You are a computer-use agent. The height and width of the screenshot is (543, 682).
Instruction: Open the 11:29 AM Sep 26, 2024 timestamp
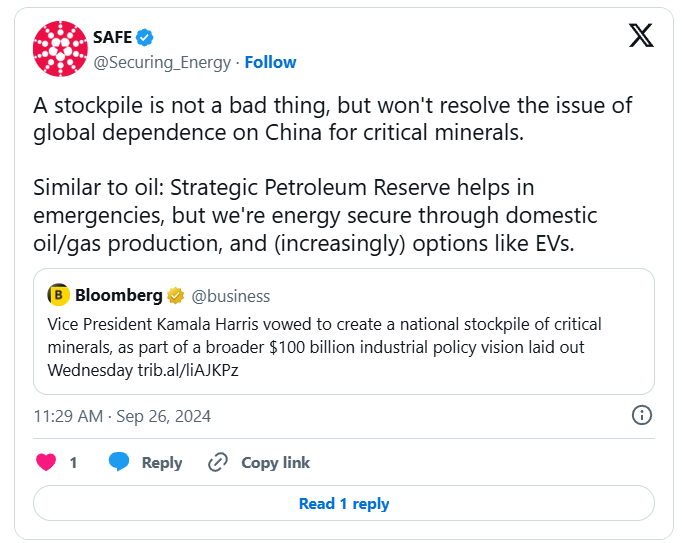click(122, 416)
